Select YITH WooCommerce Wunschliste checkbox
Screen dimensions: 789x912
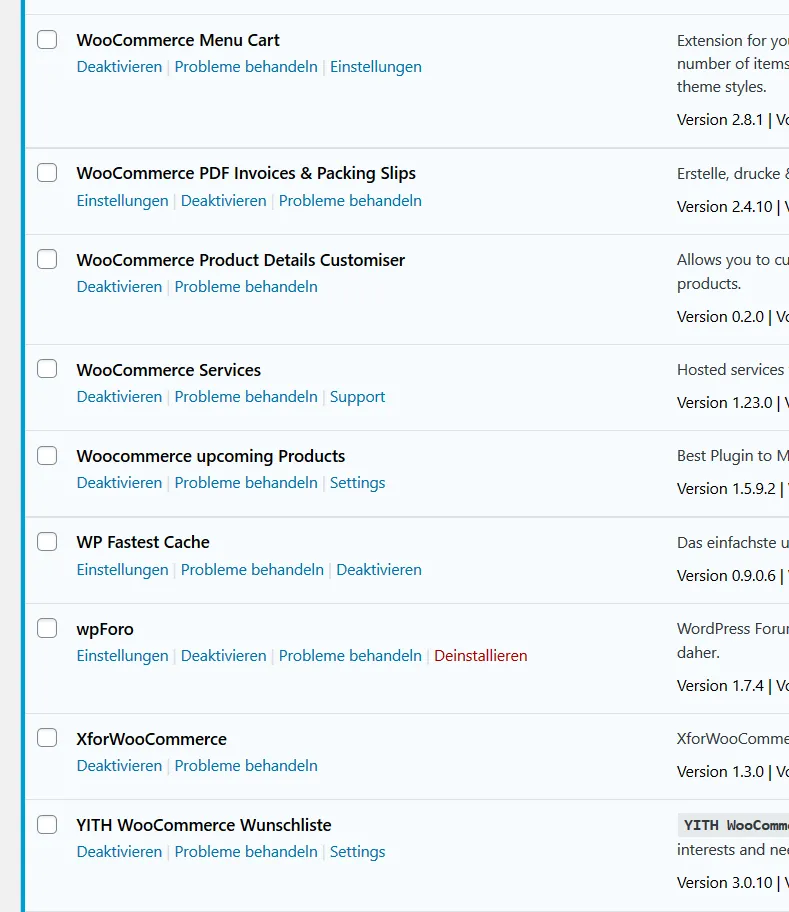[x=47, y=825]
